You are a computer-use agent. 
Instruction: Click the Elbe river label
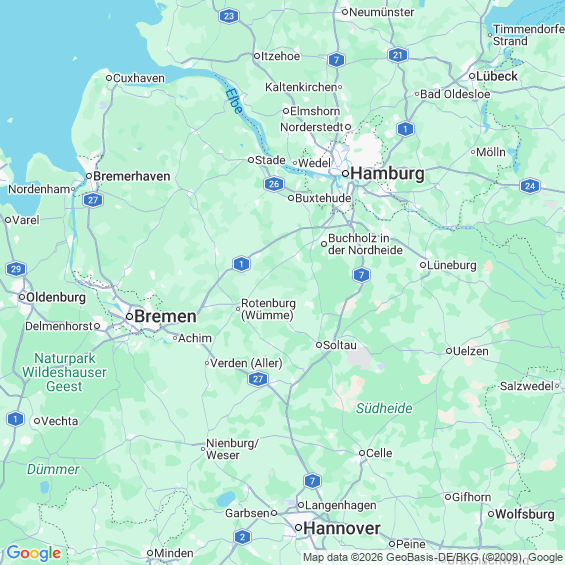click(234, 101)
